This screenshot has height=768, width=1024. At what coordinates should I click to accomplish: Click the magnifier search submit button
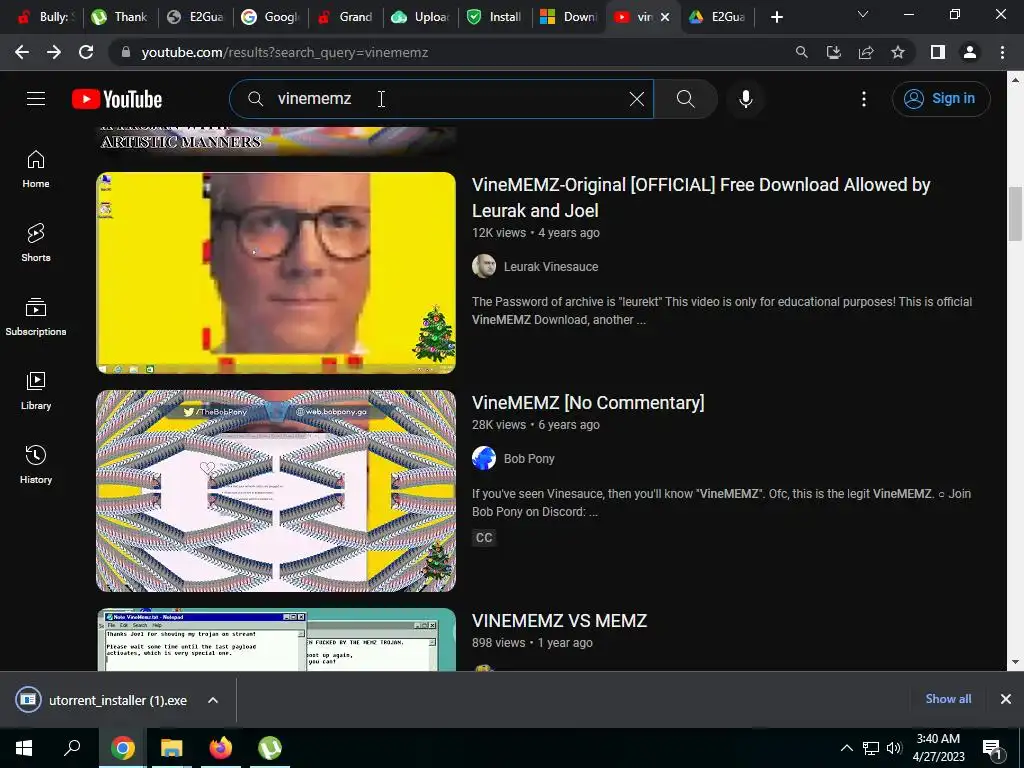[685, 99]
